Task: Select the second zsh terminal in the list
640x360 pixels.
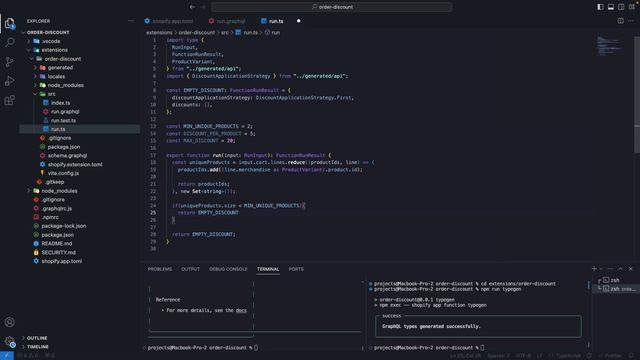Action: (616, 289)
